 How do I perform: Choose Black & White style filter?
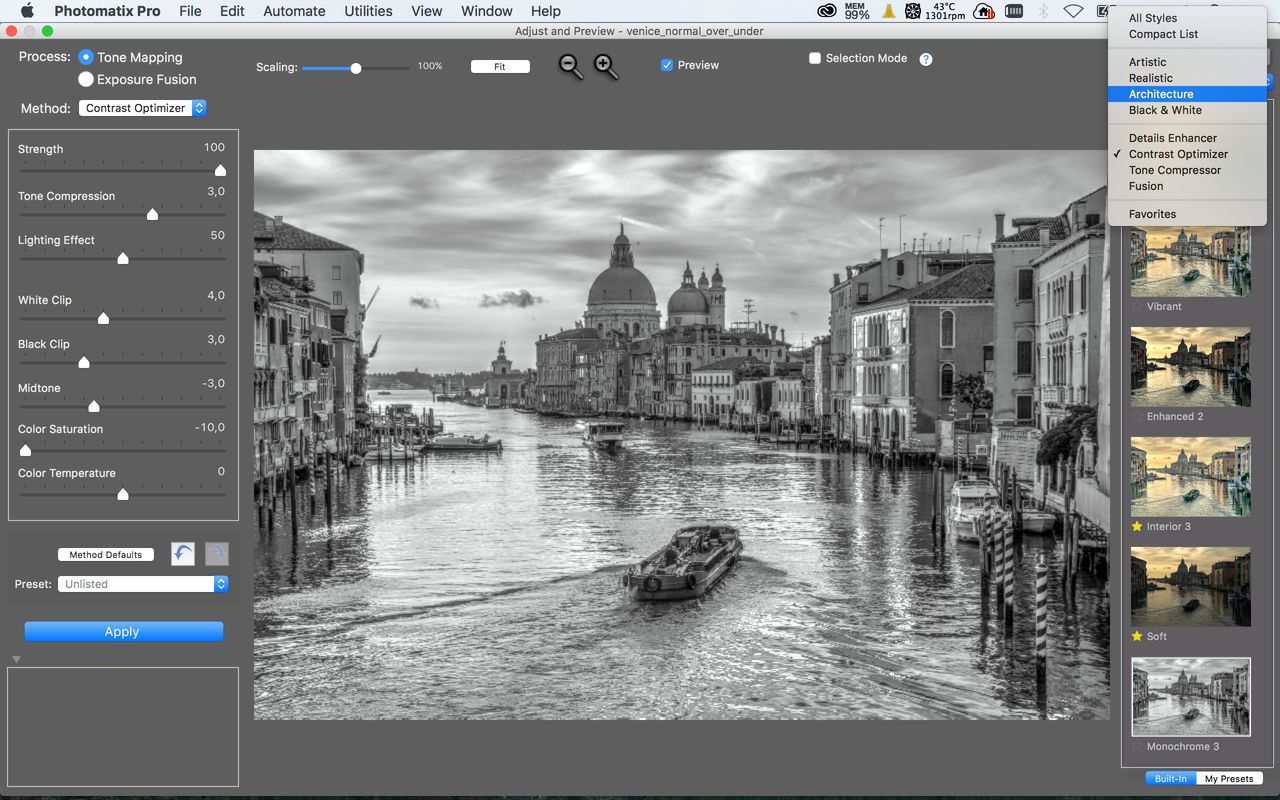(x=1187, y=110)
